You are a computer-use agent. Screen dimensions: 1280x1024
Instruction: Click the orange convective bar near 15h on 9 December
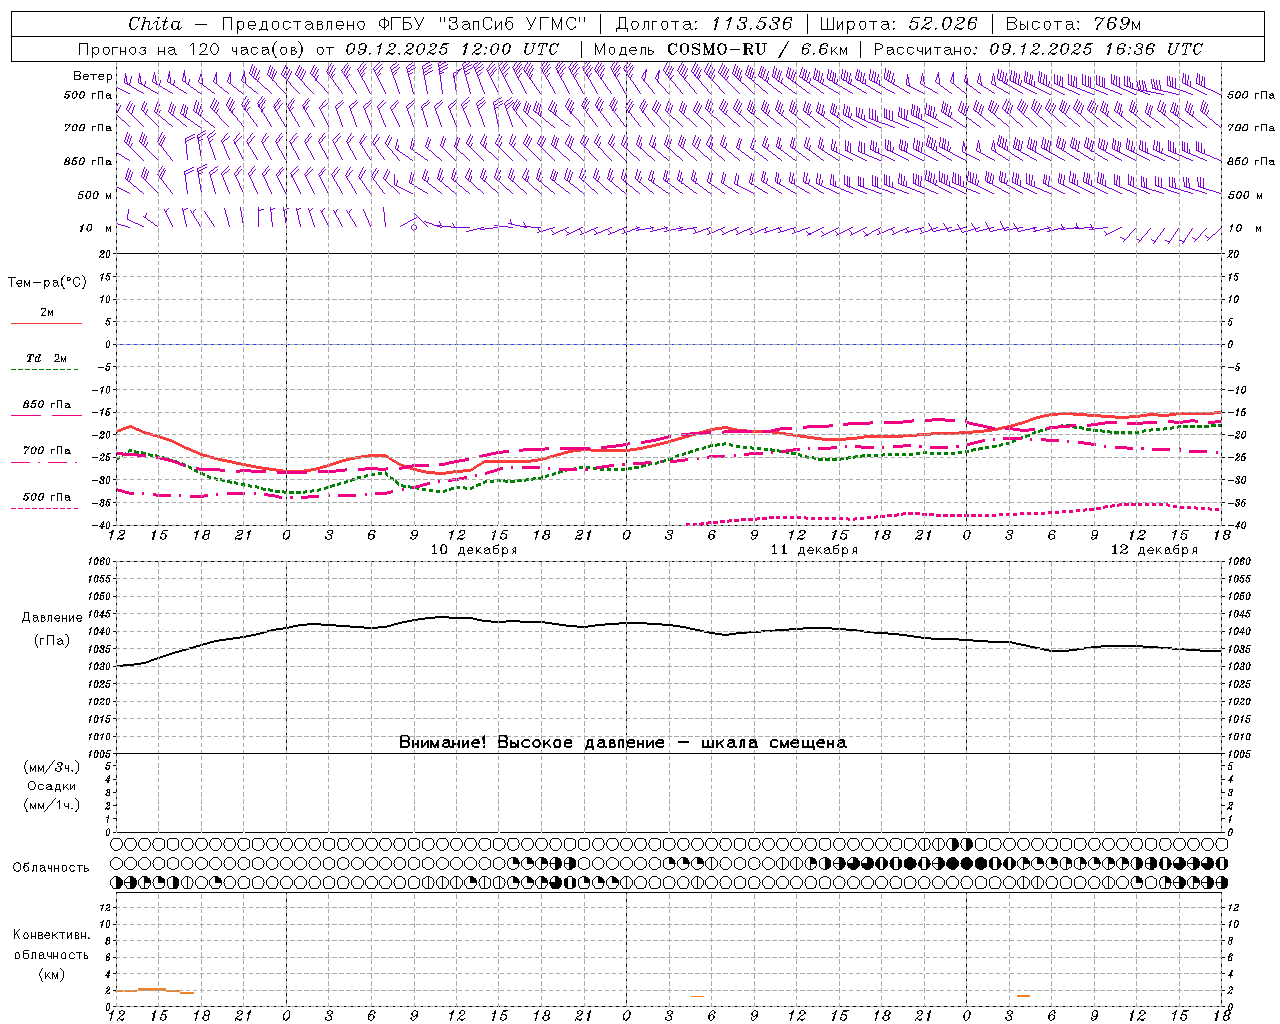(x=151, y=989)
